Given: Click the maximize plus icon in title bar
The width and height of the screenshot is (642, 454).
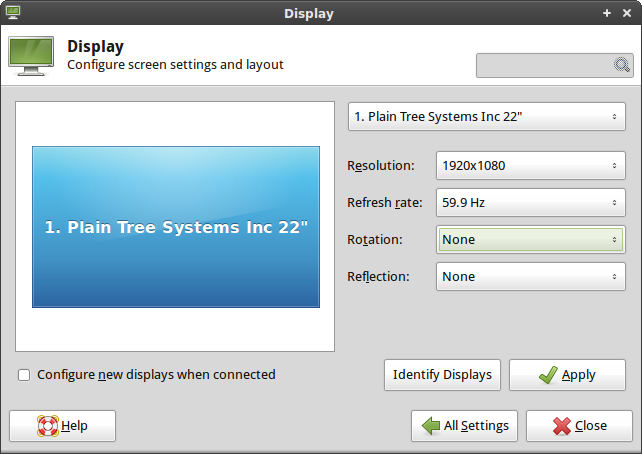Looking at the screenshot, I should tap(607, 13).
